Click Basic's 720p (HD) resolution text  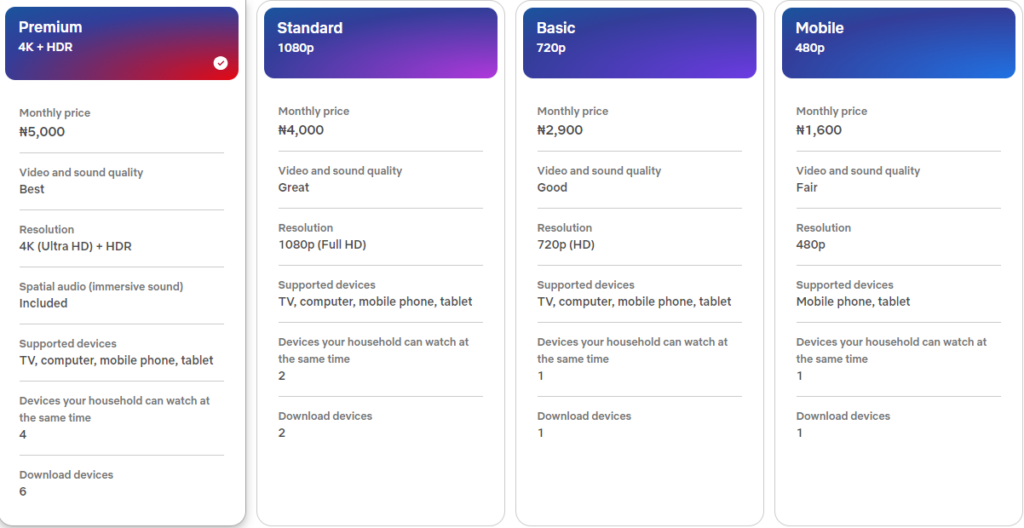[566, 244]
